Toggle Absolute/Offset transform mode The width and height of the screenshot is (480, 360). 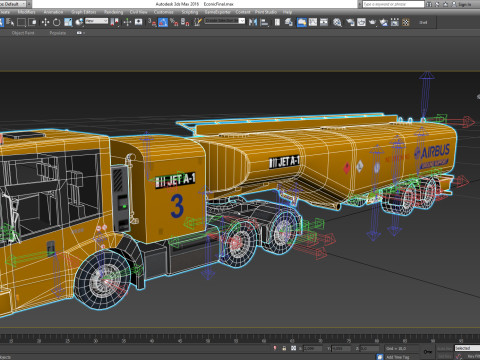click(x=293, y=348)
